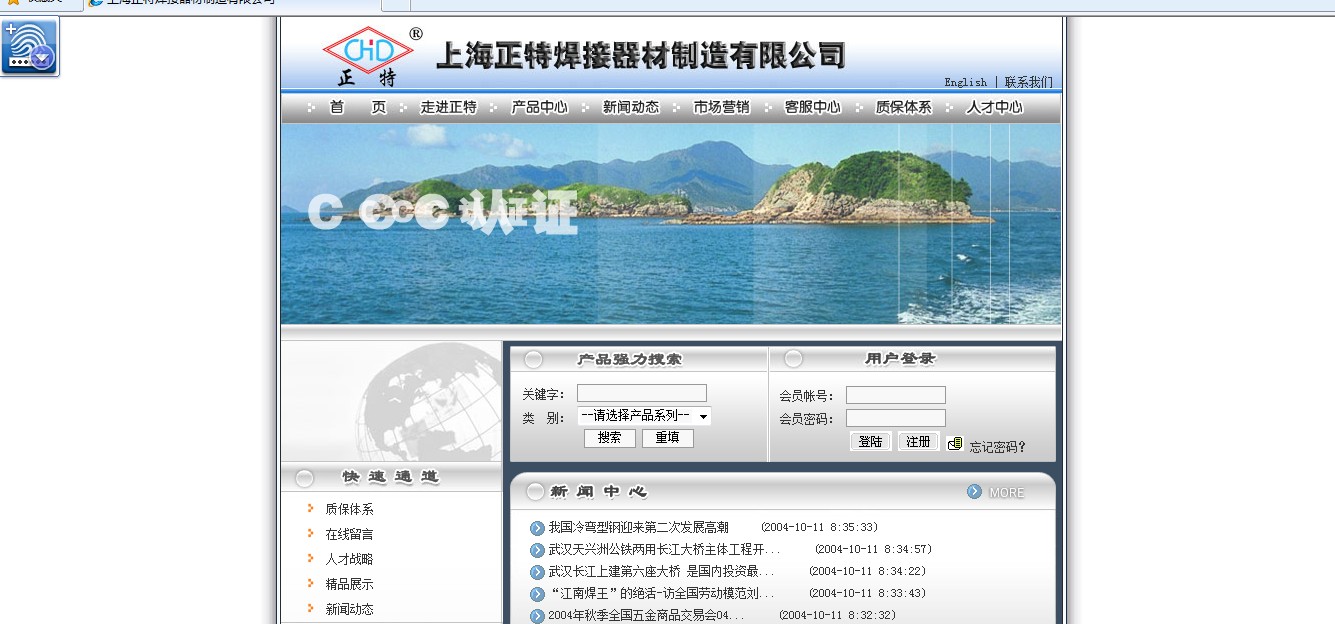Open news “江南焊王”的绝活
Image resolution: width=1335 pixels, height=624 pixels.
(661, 593)
